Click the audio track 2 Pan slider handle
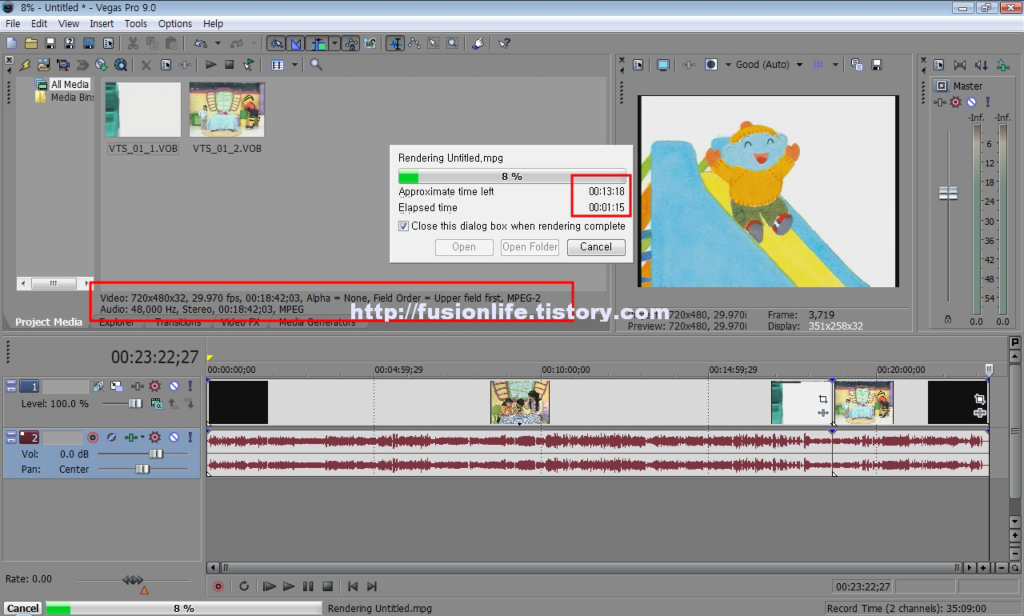The image size is (1024, 616). 142,470
